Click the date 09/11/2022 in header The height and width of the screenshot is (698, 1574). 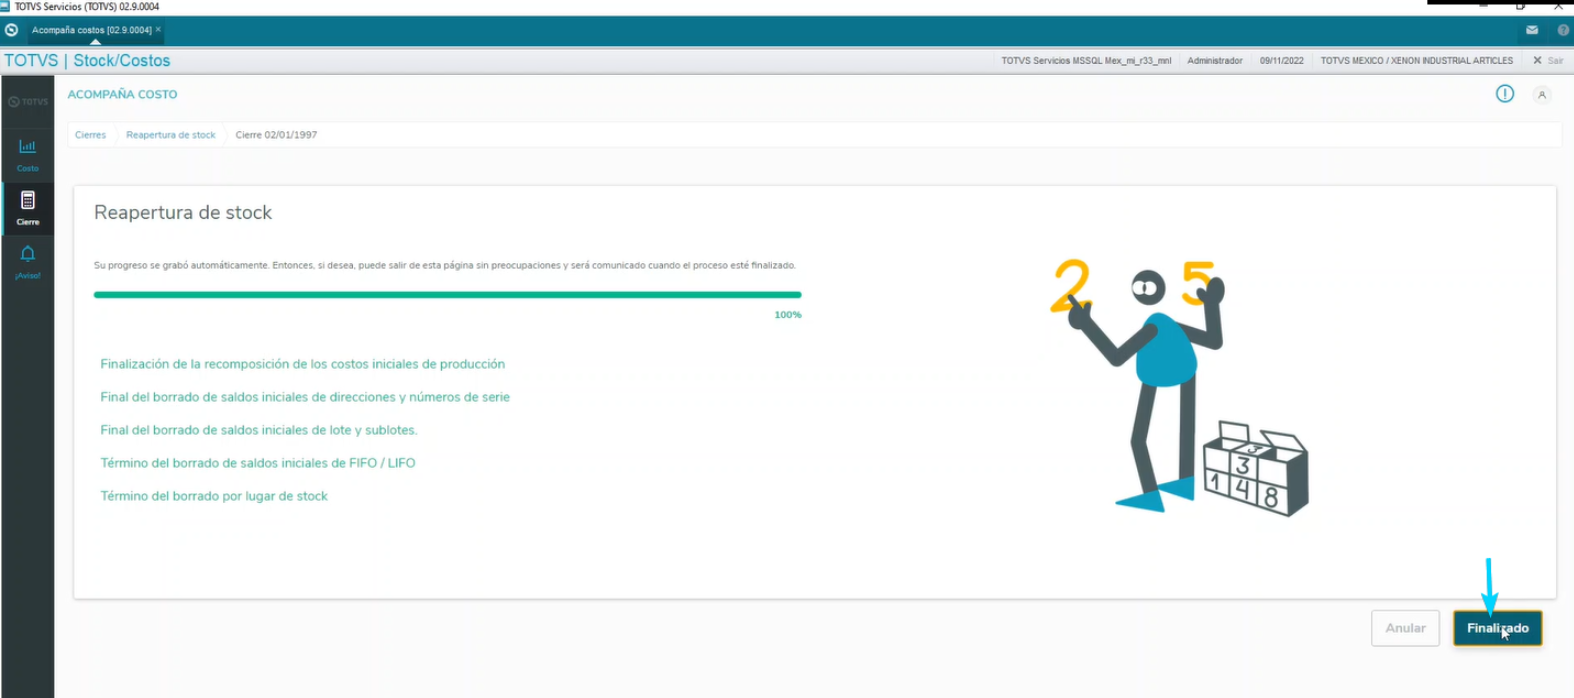(x=1282, y=61)
